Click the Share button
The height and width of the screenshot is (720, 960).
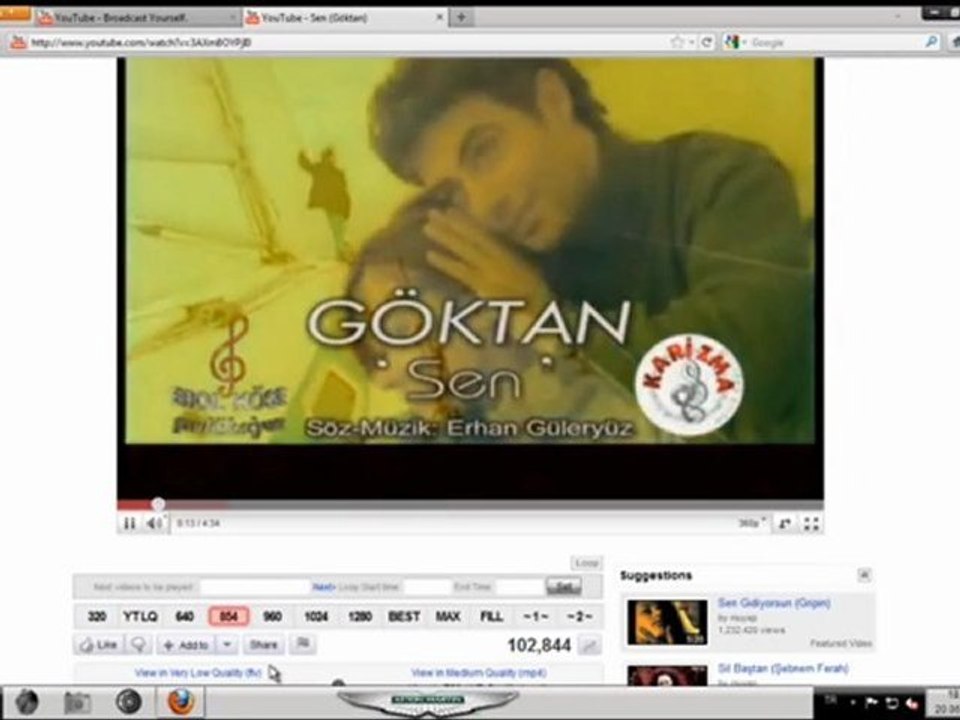tap(263, 645)
